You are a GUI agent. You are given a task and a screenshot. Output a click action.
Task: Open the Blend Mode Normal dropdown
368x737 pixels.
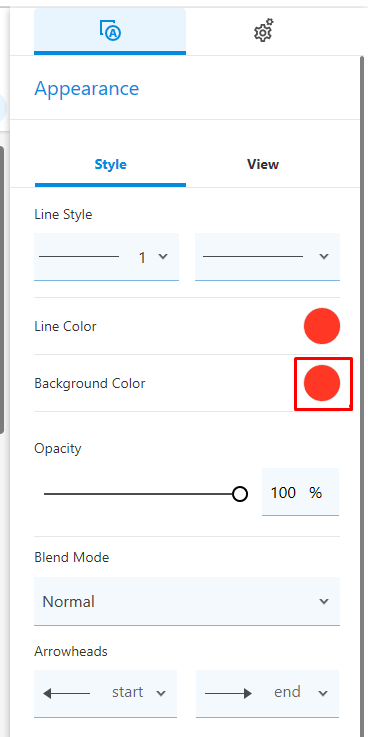(187, 602)
